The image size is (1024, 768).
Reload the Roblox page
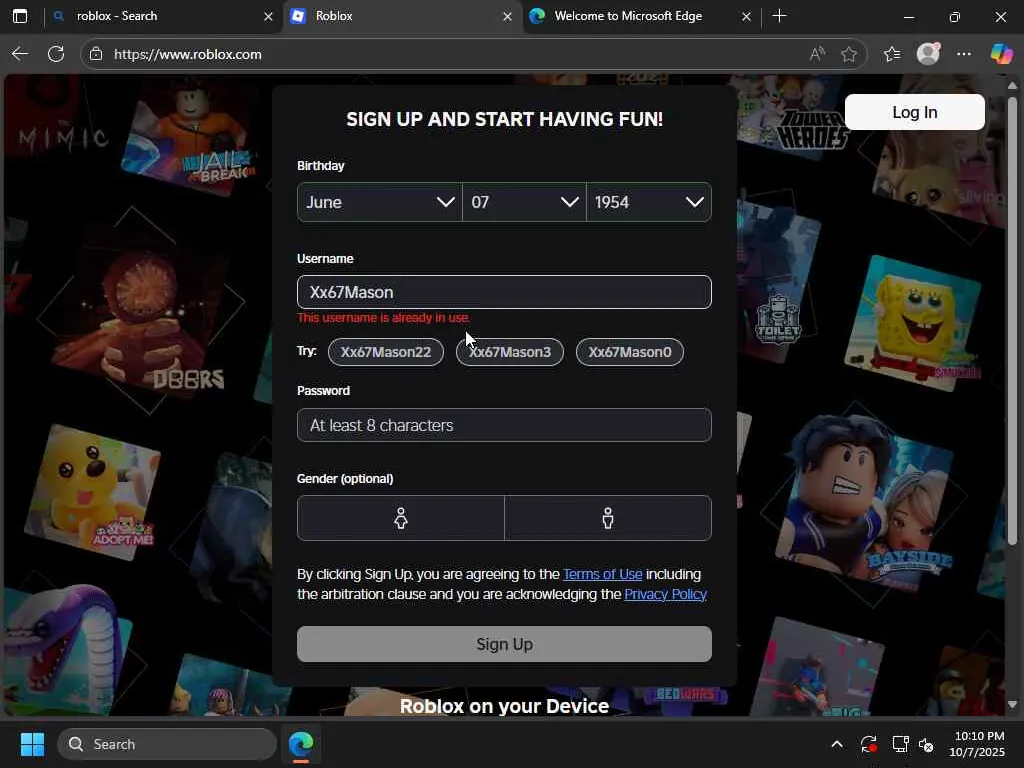(56, 54)
